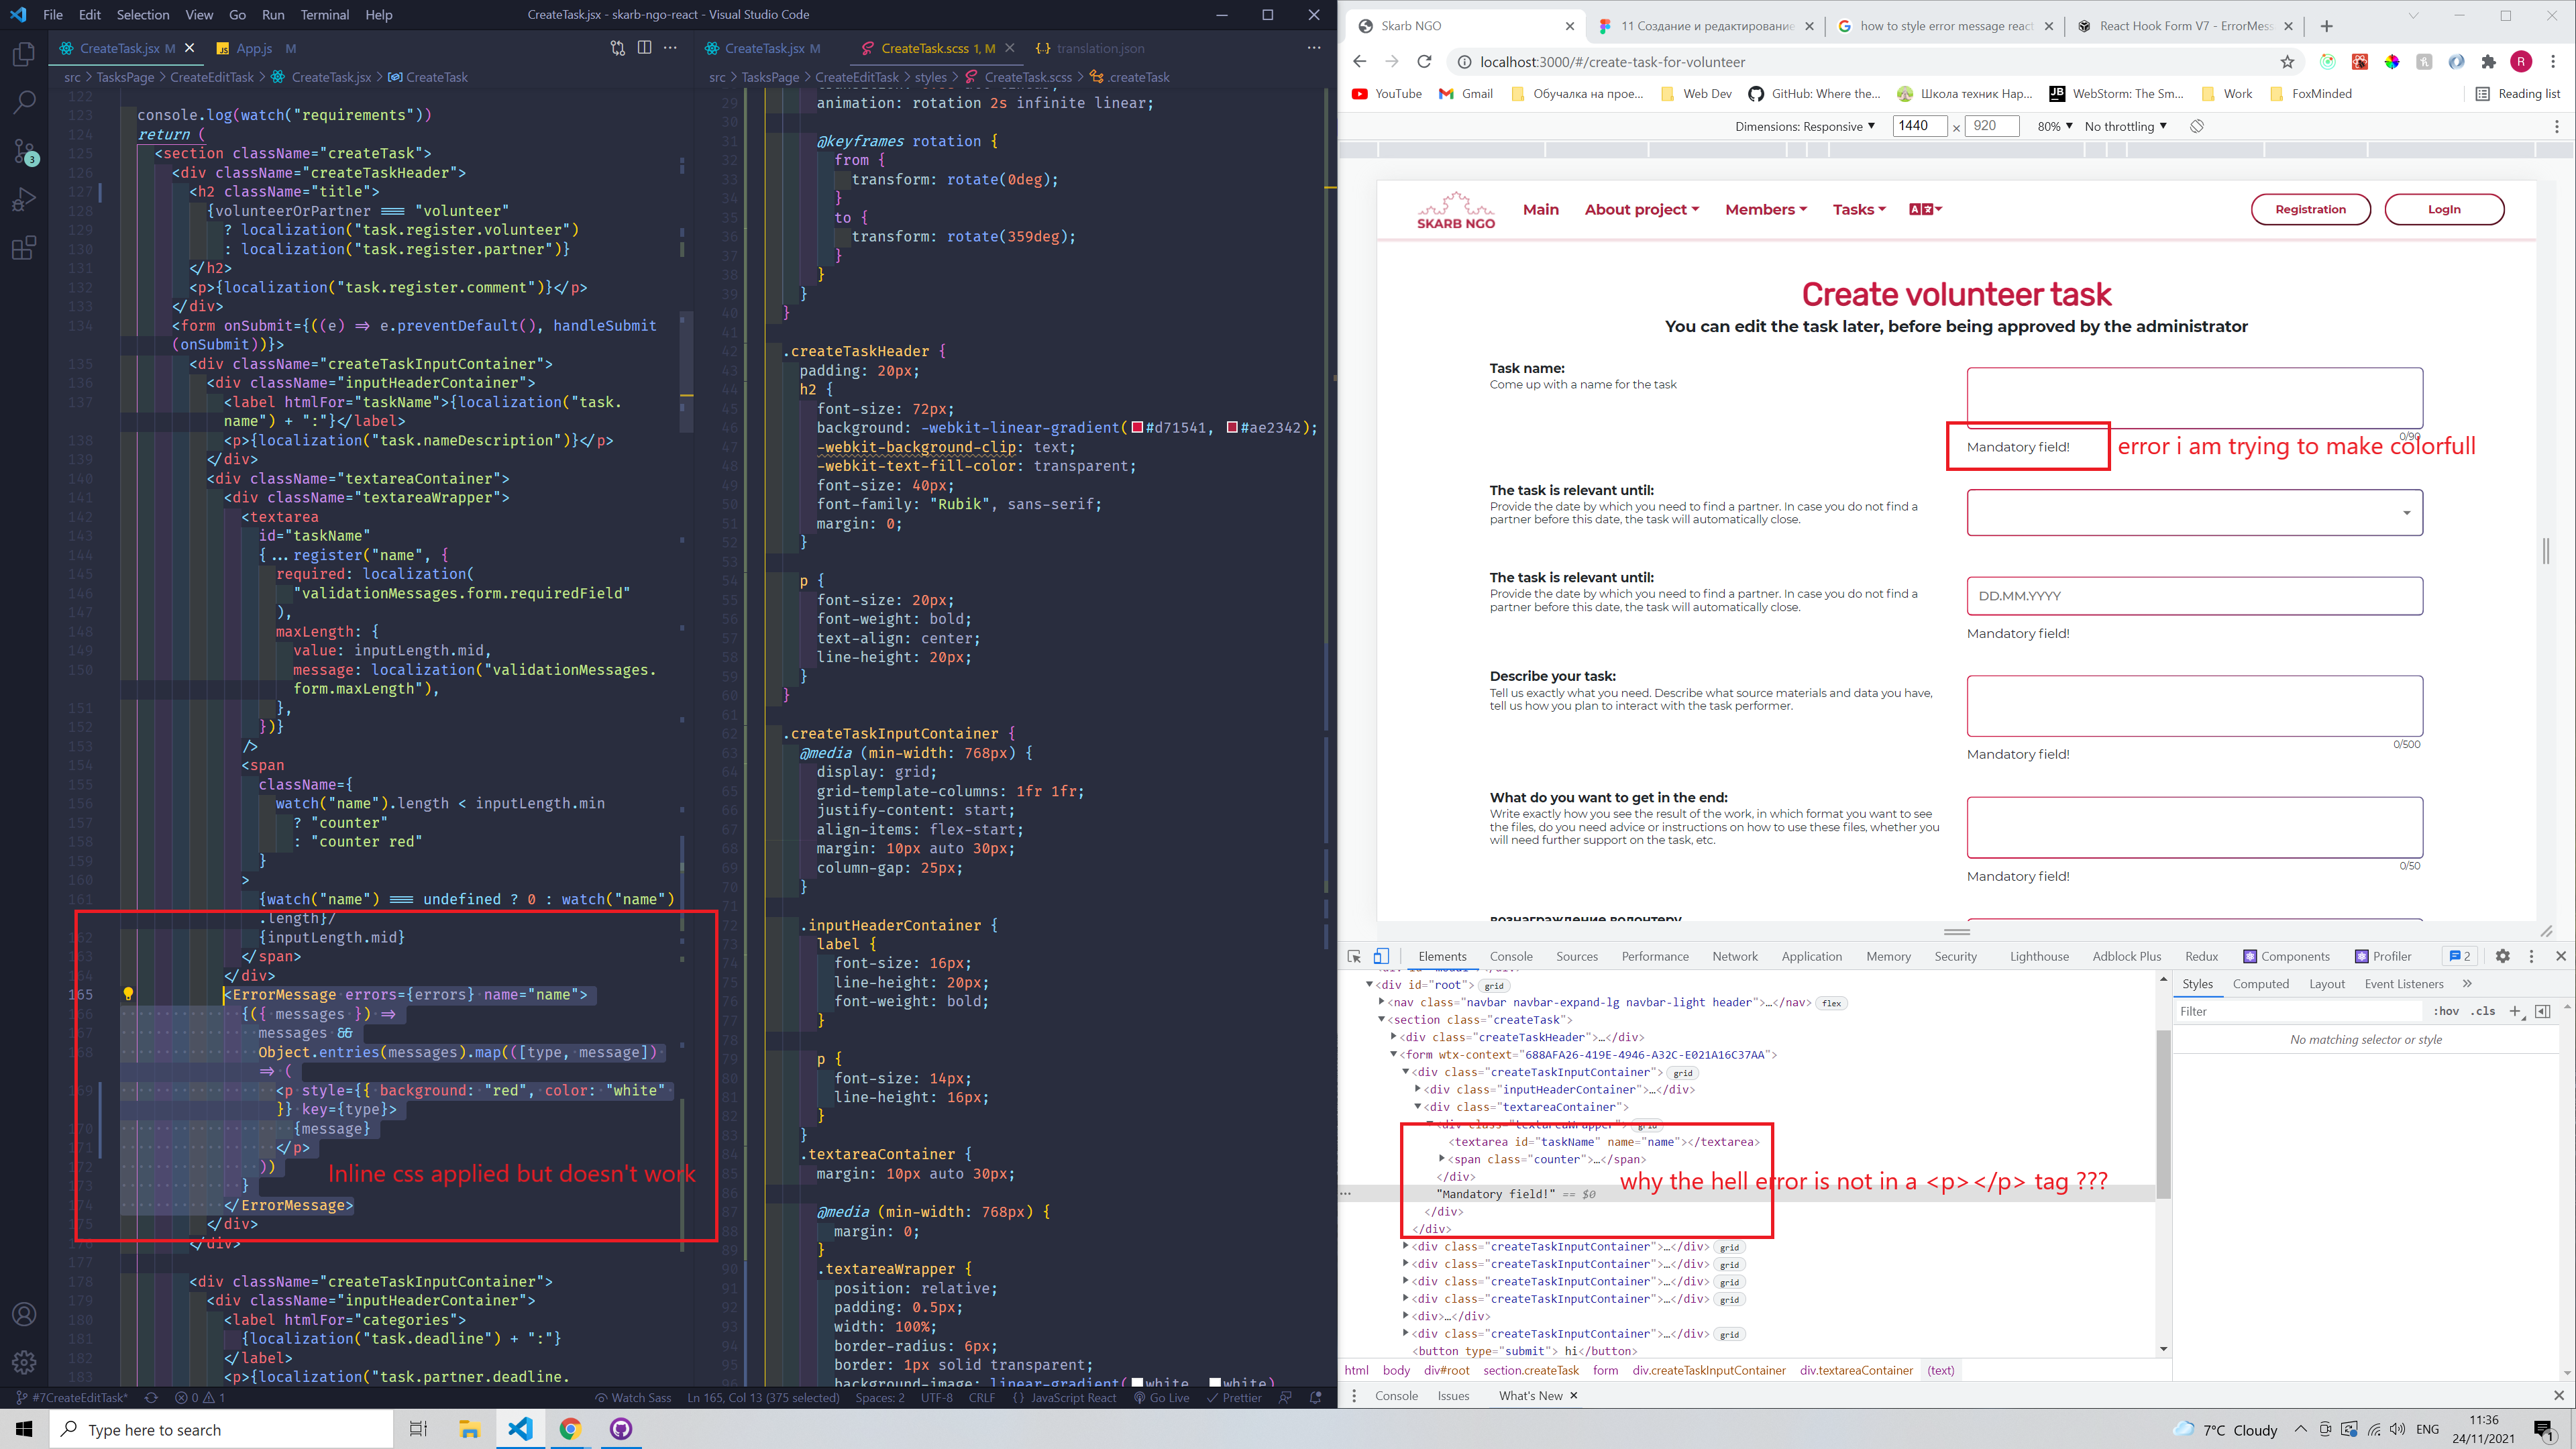This screenshot has width=2576, height=1449.
Task: Open Console tab in DevTools
Action: [1510, 956]
